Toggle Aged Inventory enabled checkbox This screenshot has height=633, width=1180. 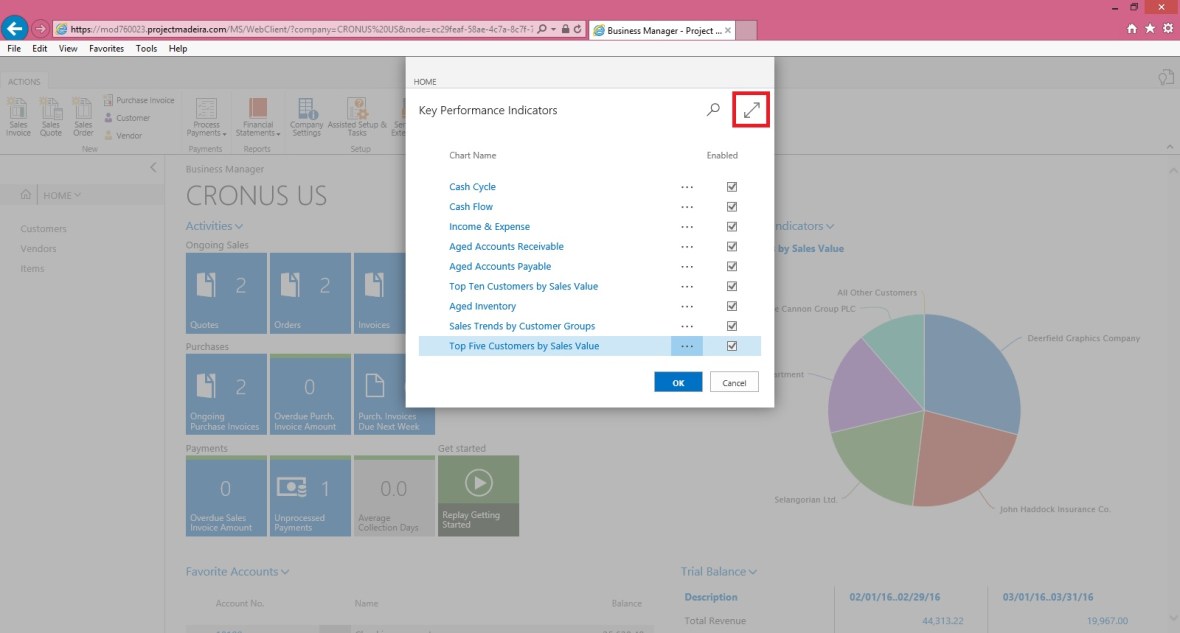732,307
